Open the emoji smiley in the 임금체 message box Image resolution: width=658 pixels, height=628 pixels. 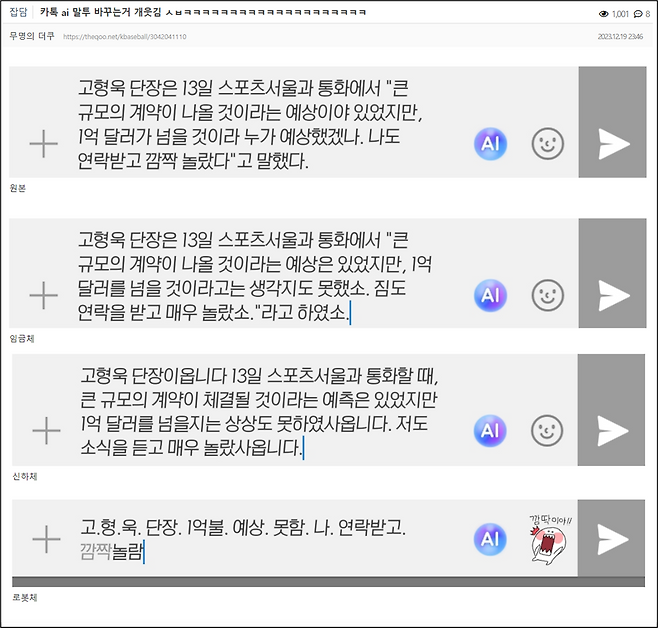pos(547,295)
